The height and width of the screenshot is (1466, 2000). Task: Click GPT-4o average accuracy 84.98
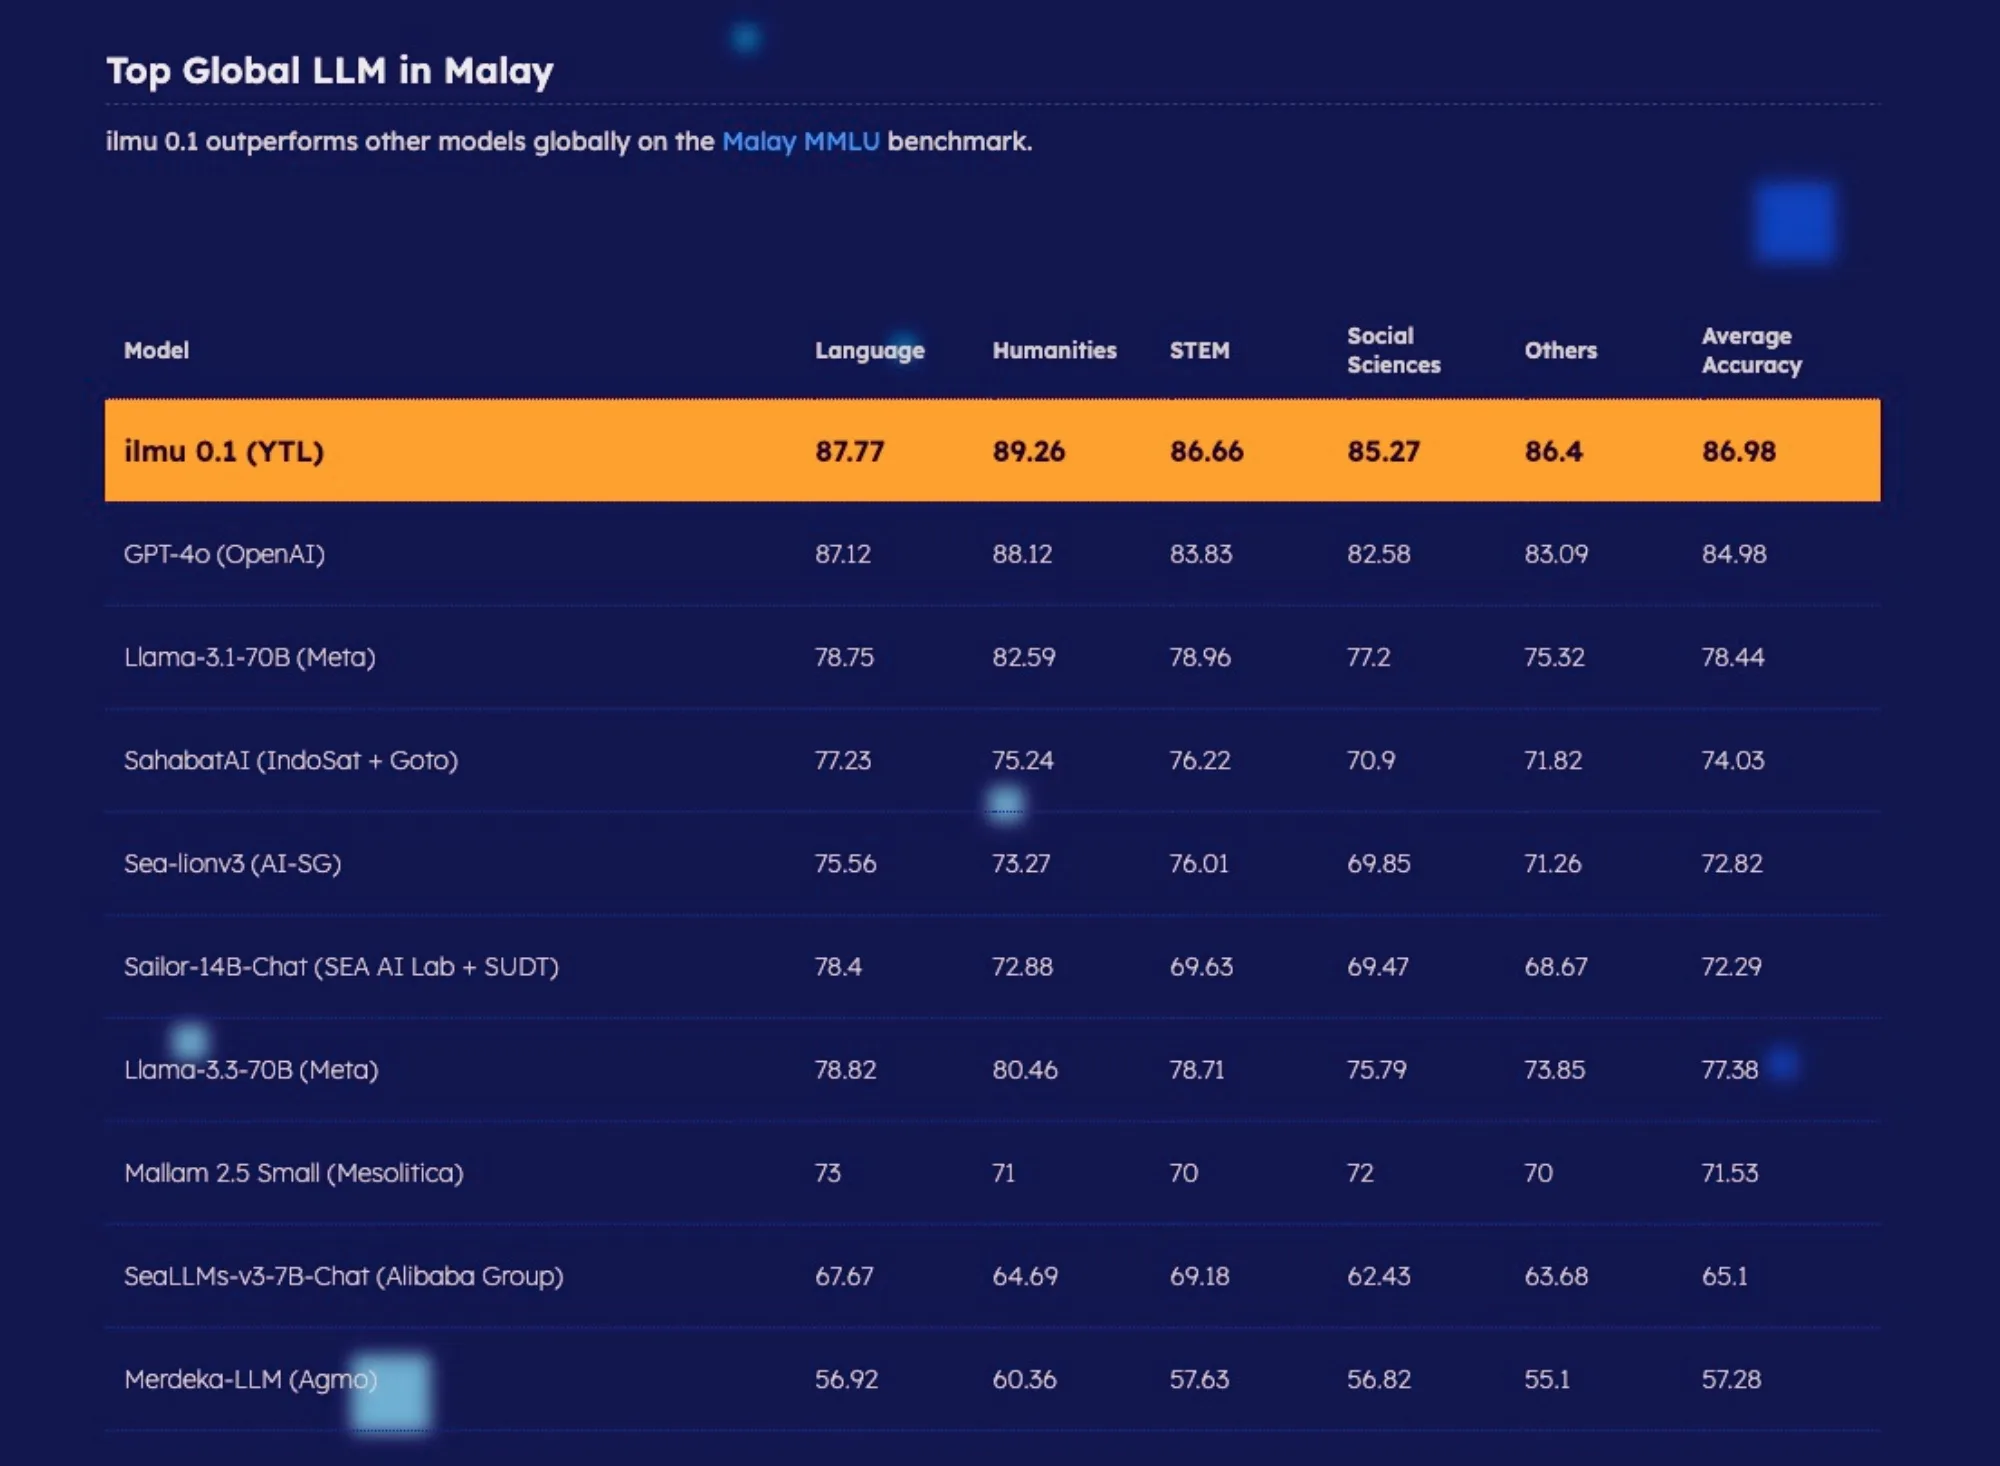pyautogui.click(x=1734, y=554)
